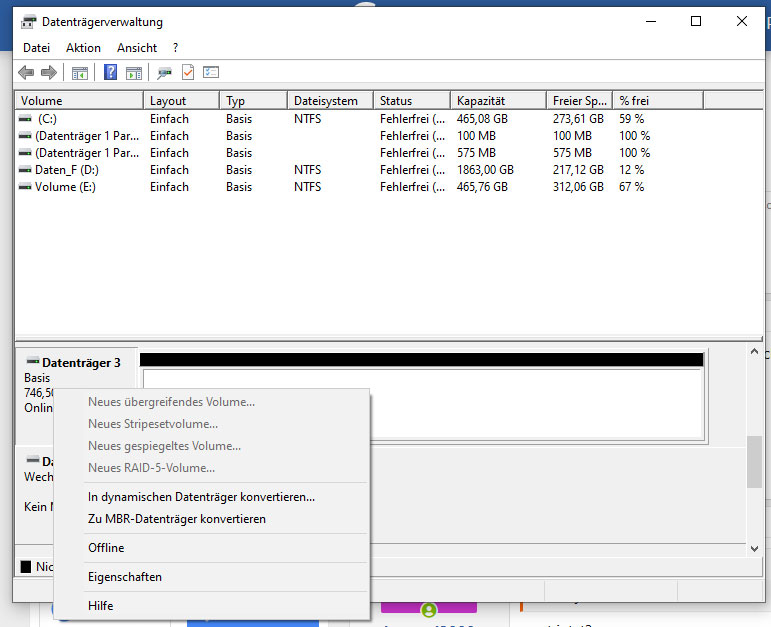
Task: Sort by the Freier Sp... column header
Action: pos(580,101)
